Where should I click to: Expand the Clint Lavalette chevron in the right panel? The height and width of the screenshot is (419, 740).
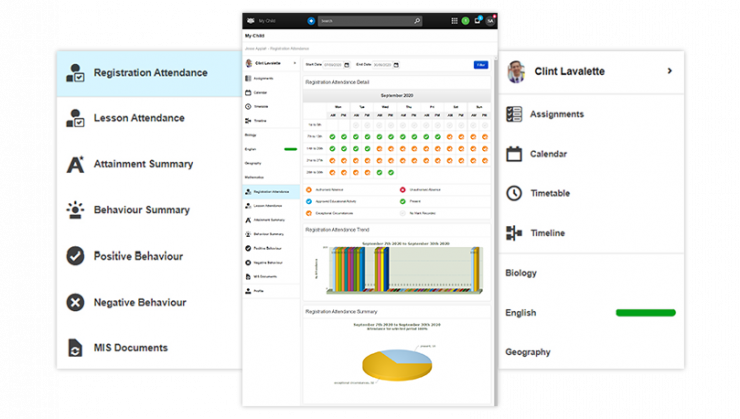(x=669, y=72)
